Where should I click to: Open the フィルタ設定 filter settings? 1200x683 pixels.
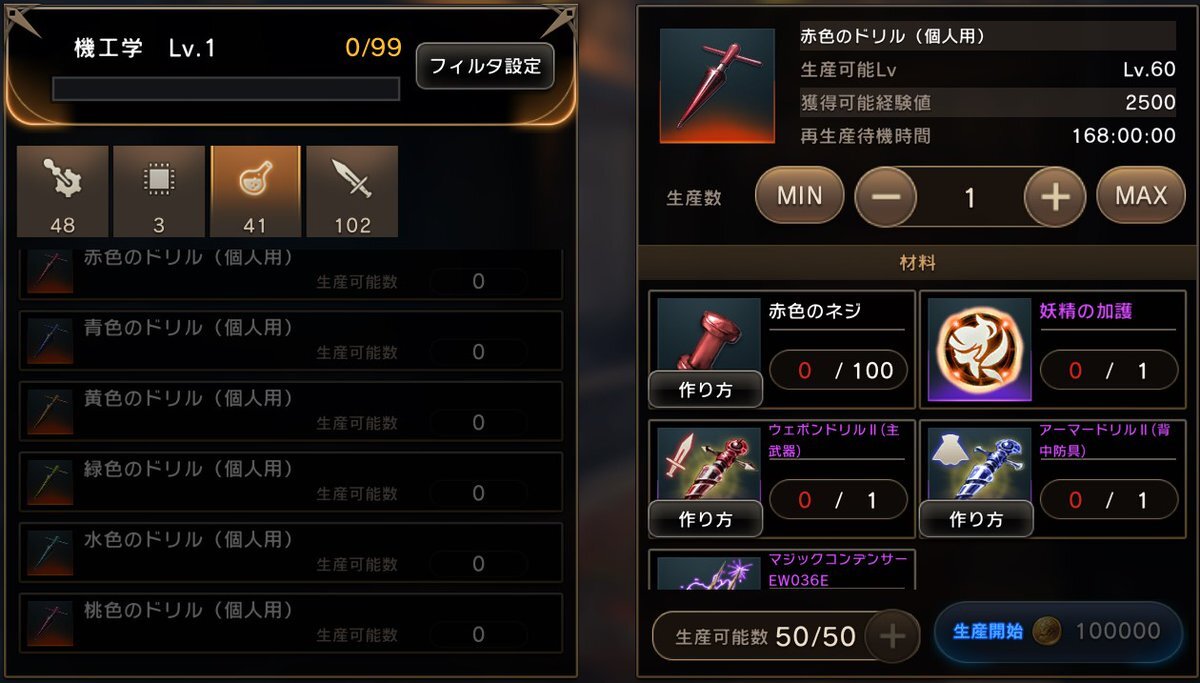485,66
